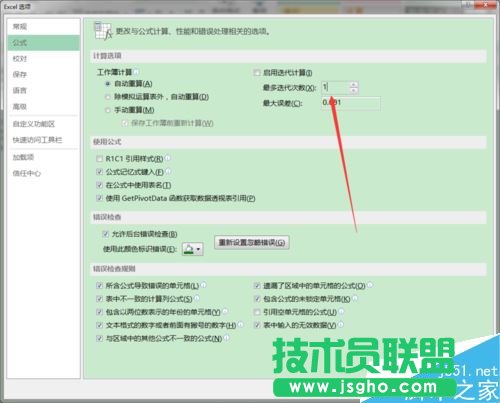The height and width of the screenshot is (403, 500).
Task: Select 手动重算(M) radio option
Action: 108,110
